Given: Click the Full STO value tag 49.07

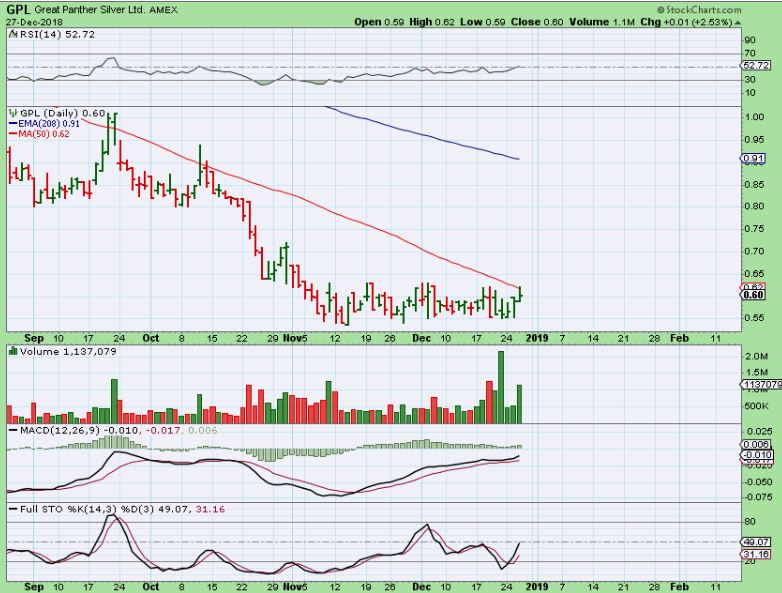Looking at the screenshot, I should click(752, 541).
